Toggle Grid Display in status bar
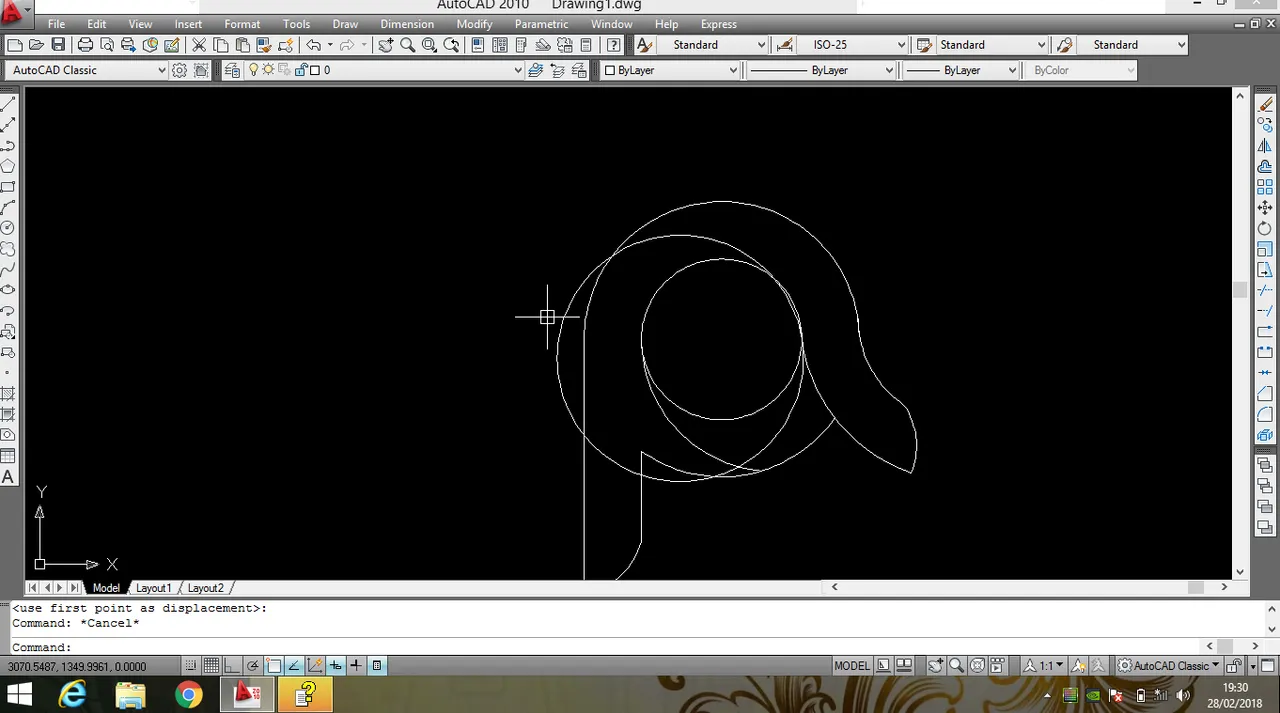 [212, 666]
